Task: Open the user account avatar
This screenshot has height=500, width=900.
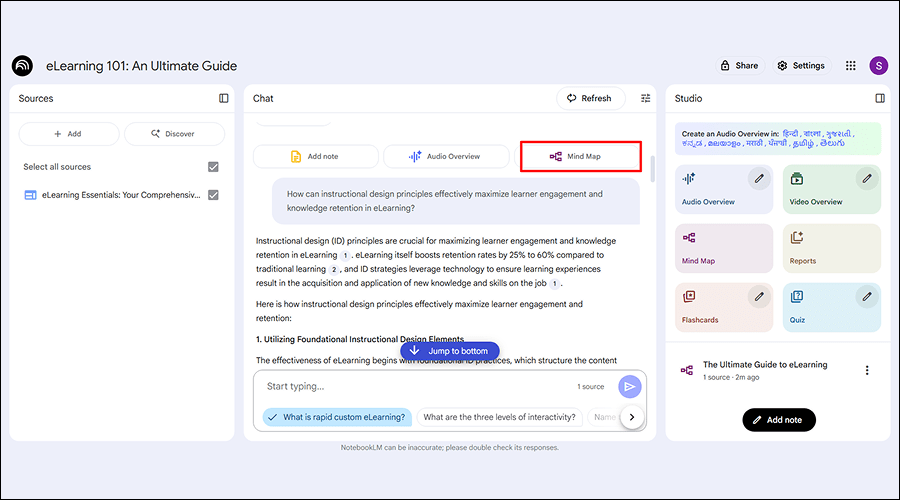Action: [878, 66]
